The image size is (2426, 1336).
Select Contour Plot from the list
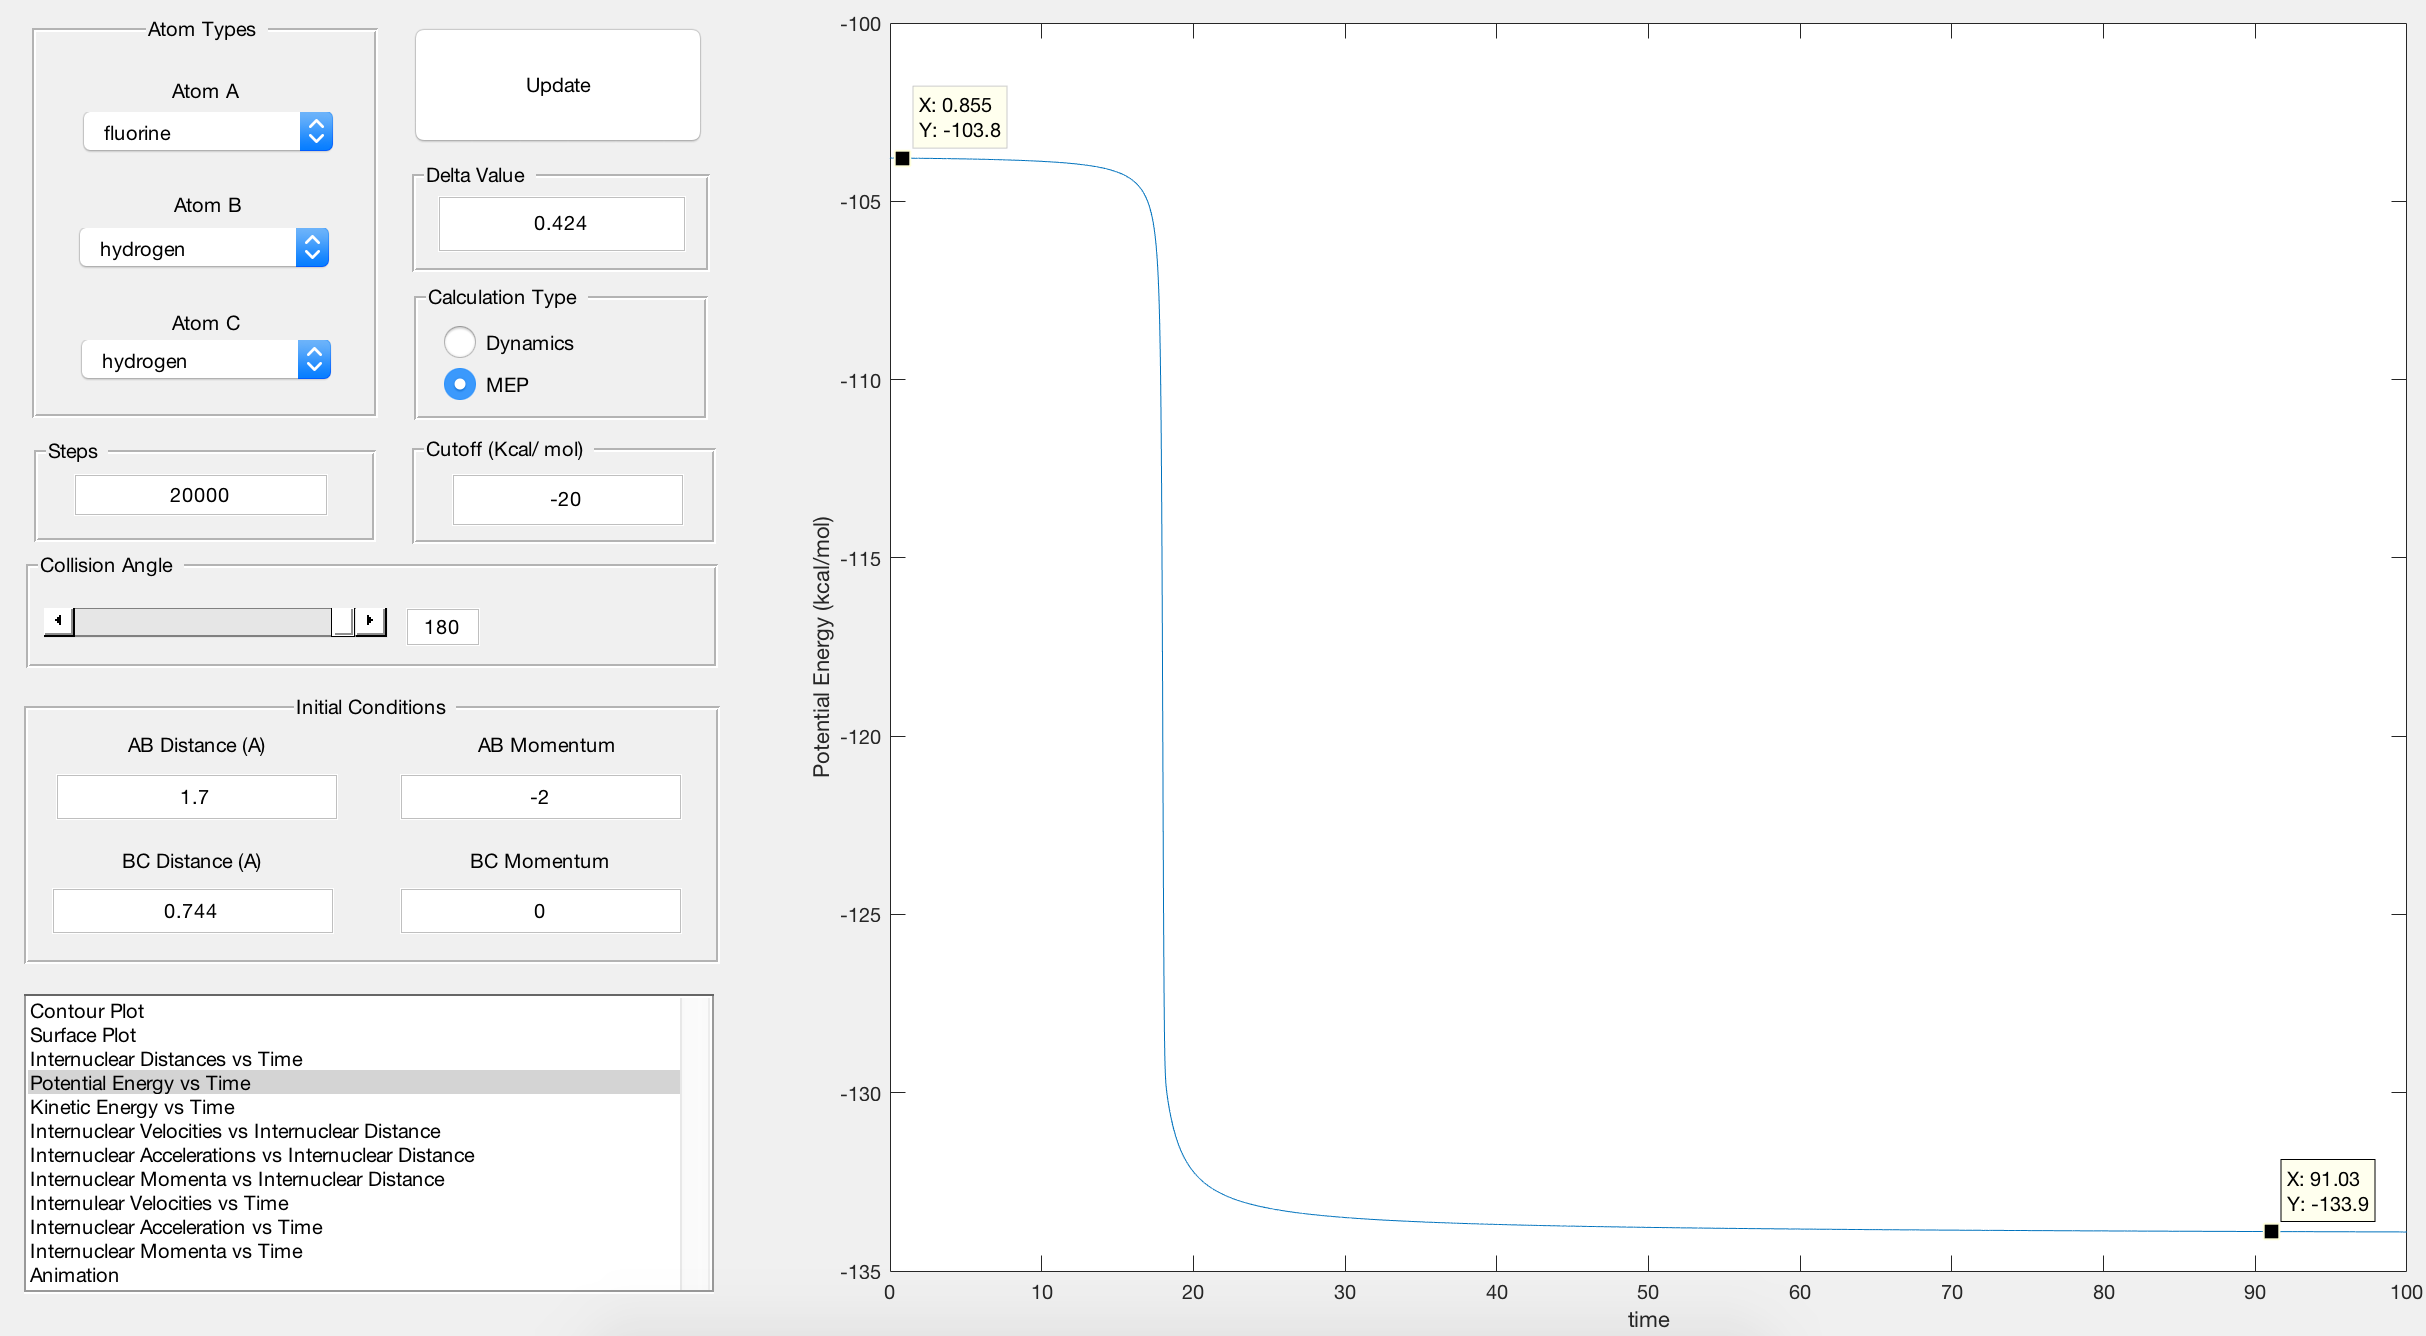click(x=87, y=1011)
